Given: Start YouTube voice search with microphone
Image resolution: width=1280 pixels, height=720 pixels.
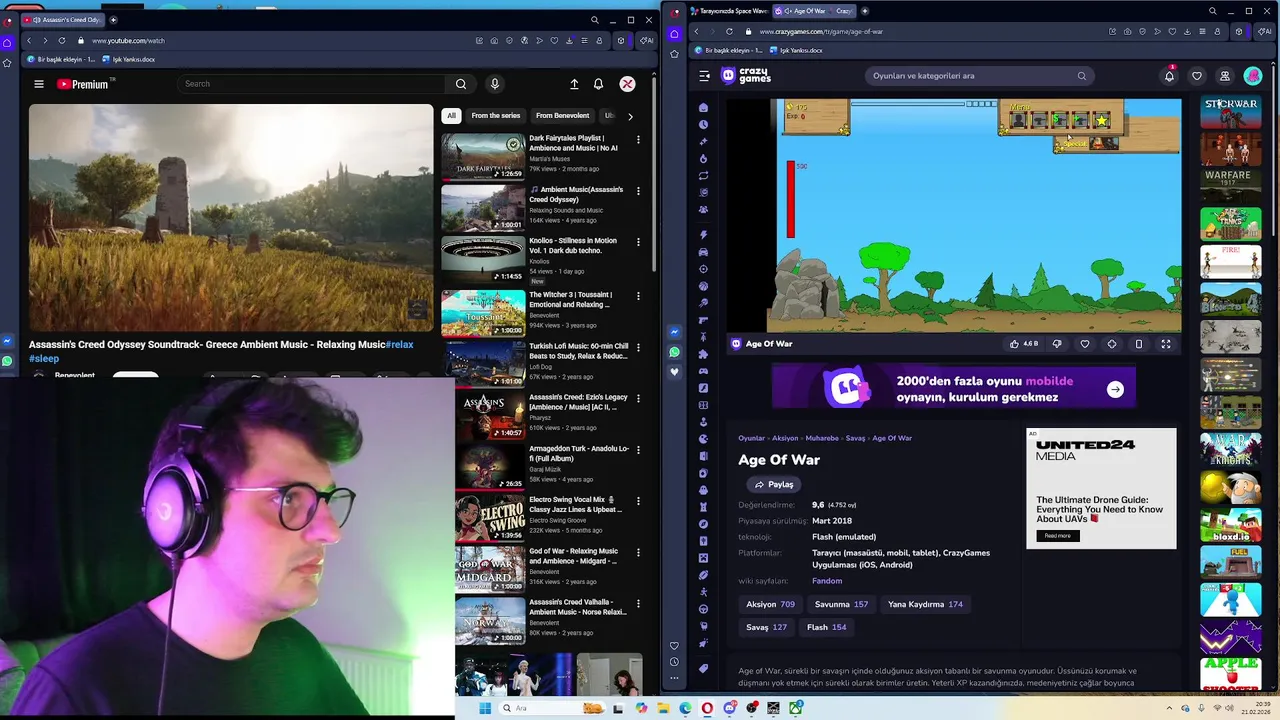Looking at the screenshot, I should [x=494, y=84].
